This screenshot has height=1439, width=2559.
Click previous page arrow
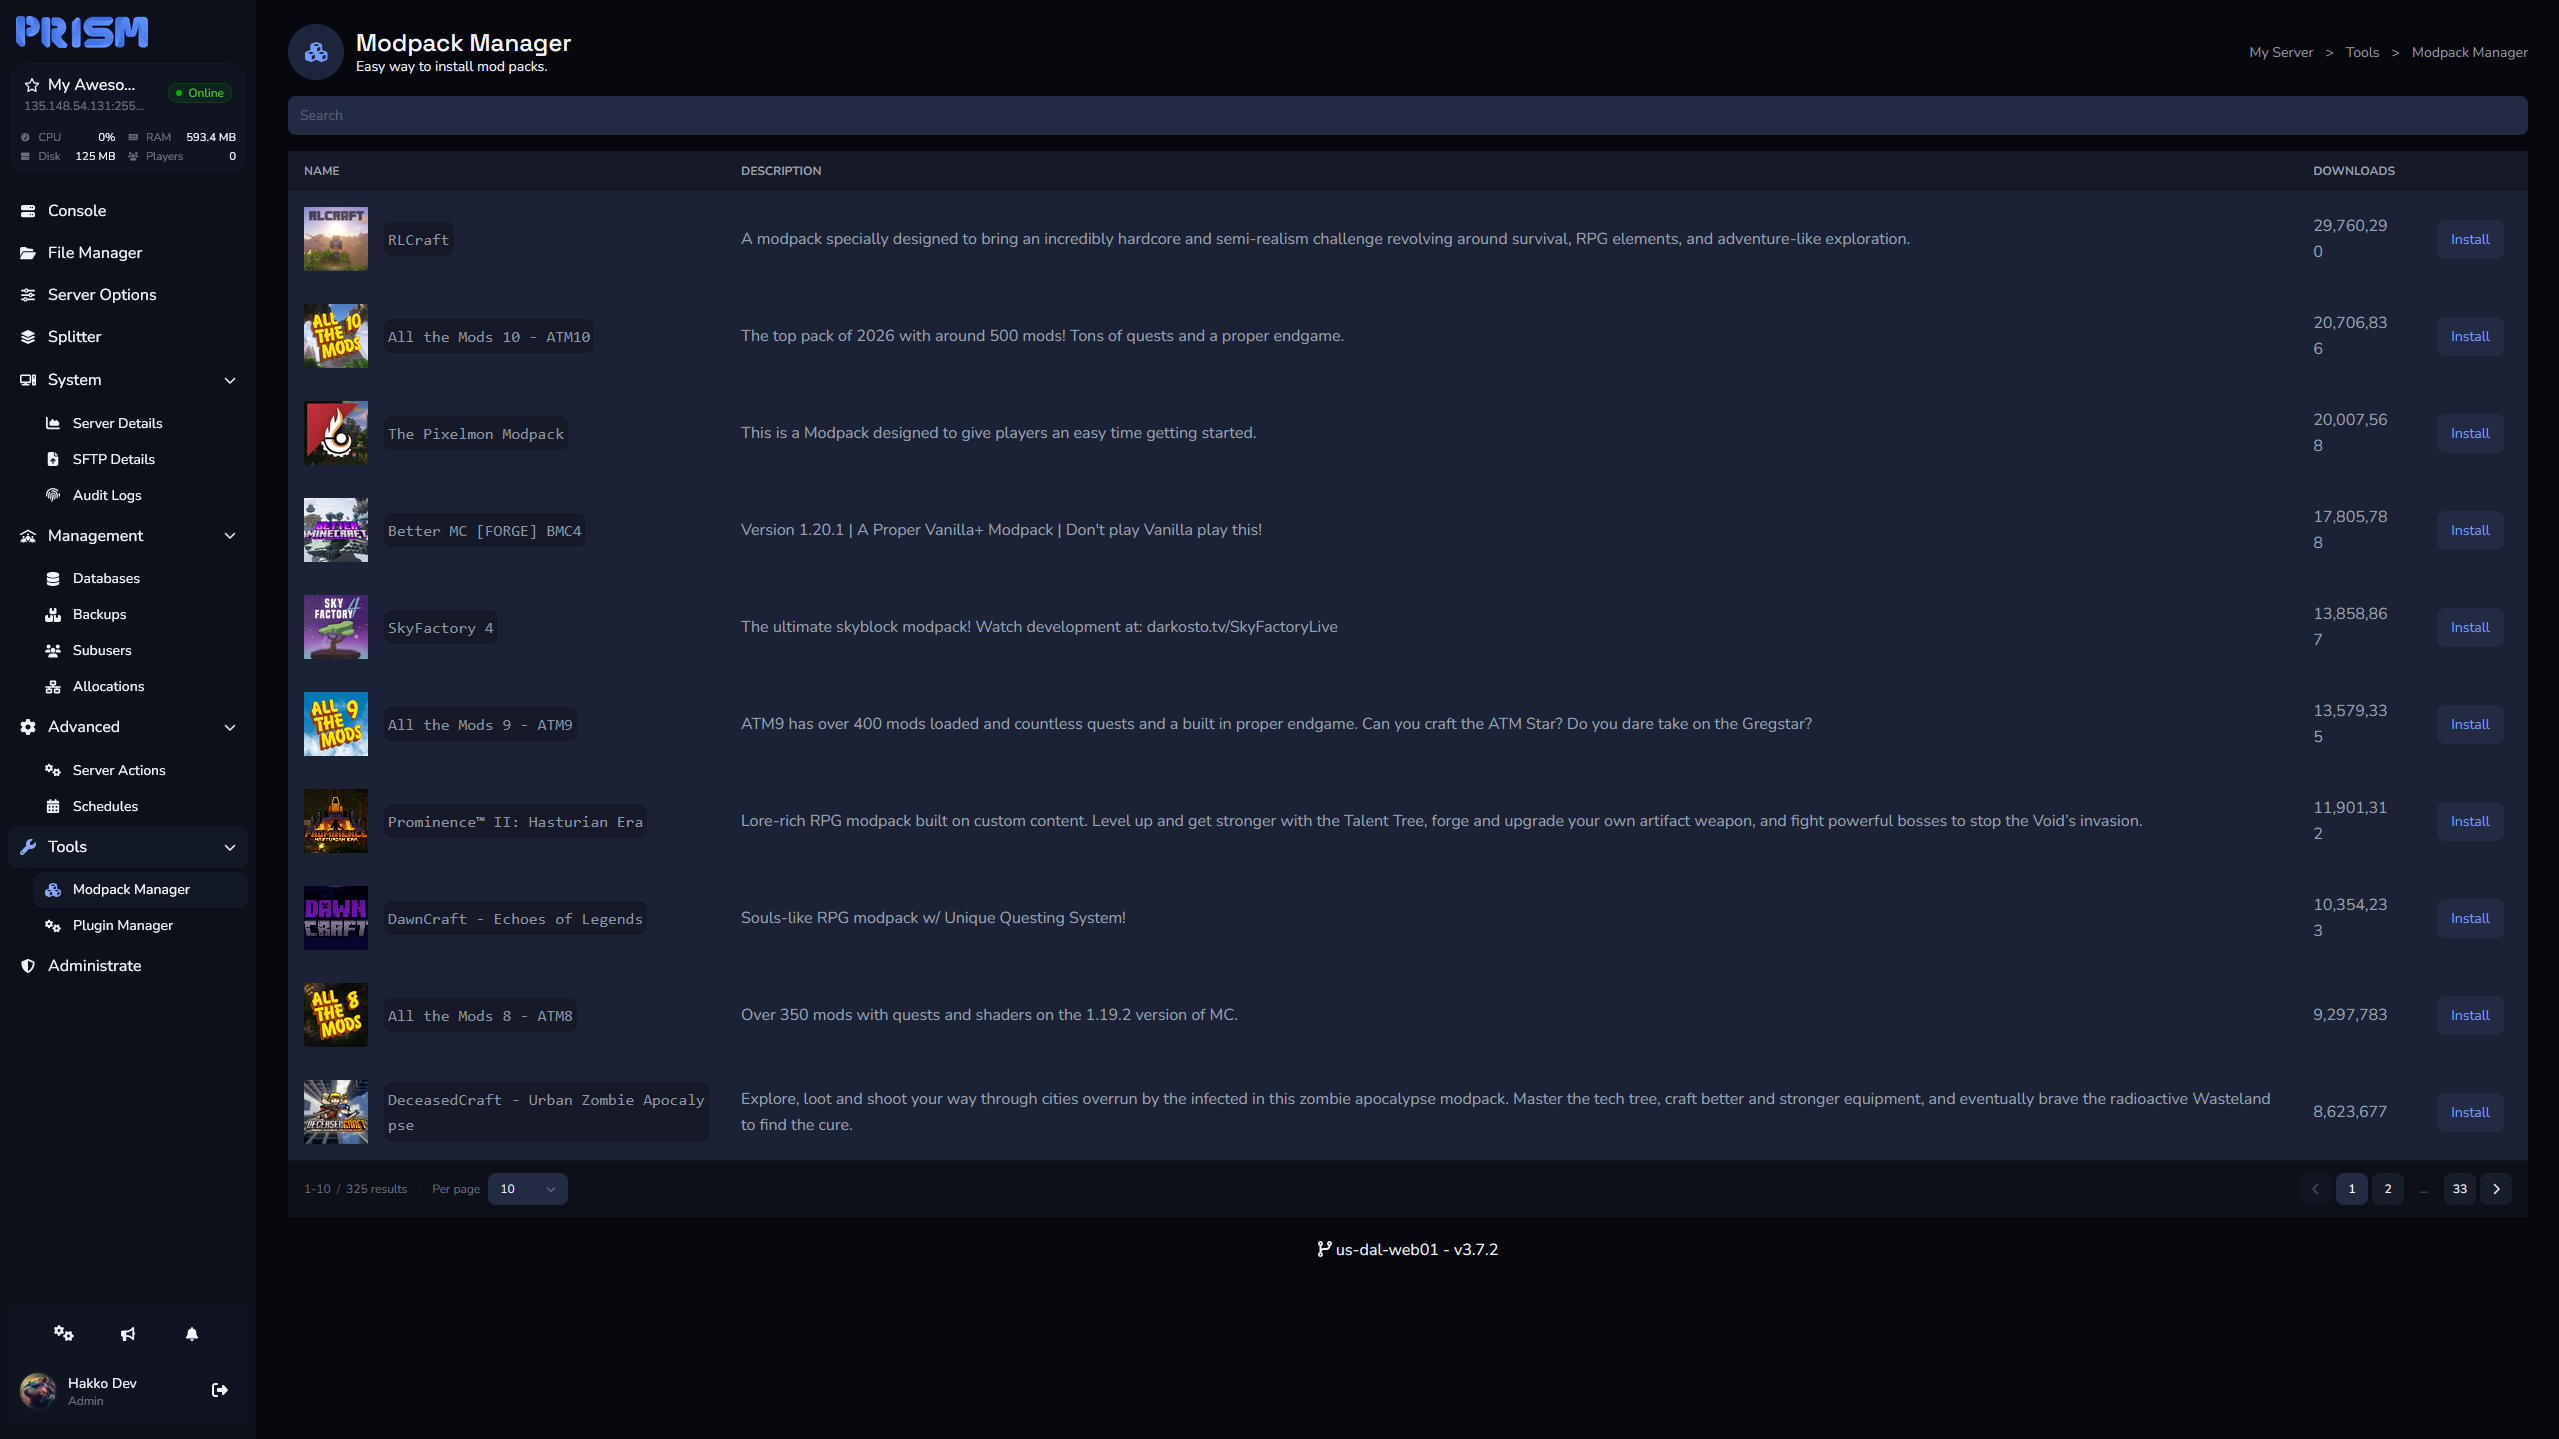(2315, 1189)
